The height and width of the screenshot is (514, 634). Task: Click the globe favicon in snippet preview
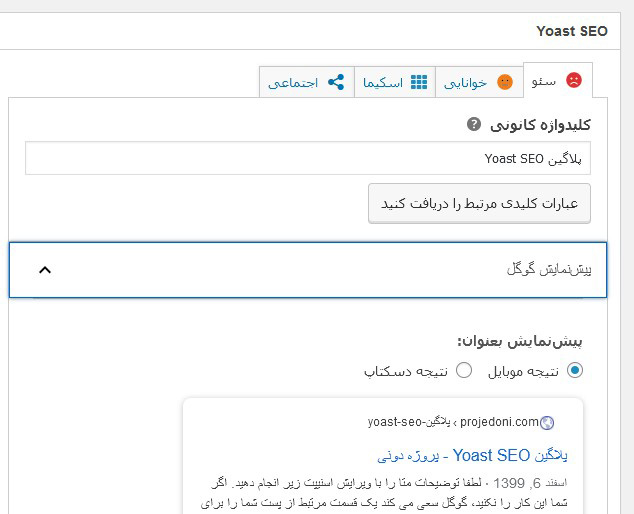(x=547, y=423)
